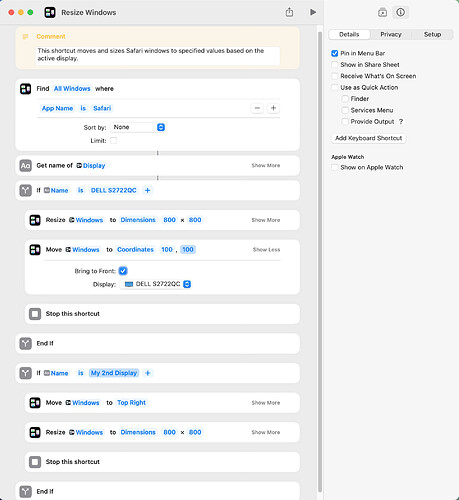Click Add Keyboard Shortcut button
Image resolution: width=459 pixels, height=500 pixels.
click(369, 138)
